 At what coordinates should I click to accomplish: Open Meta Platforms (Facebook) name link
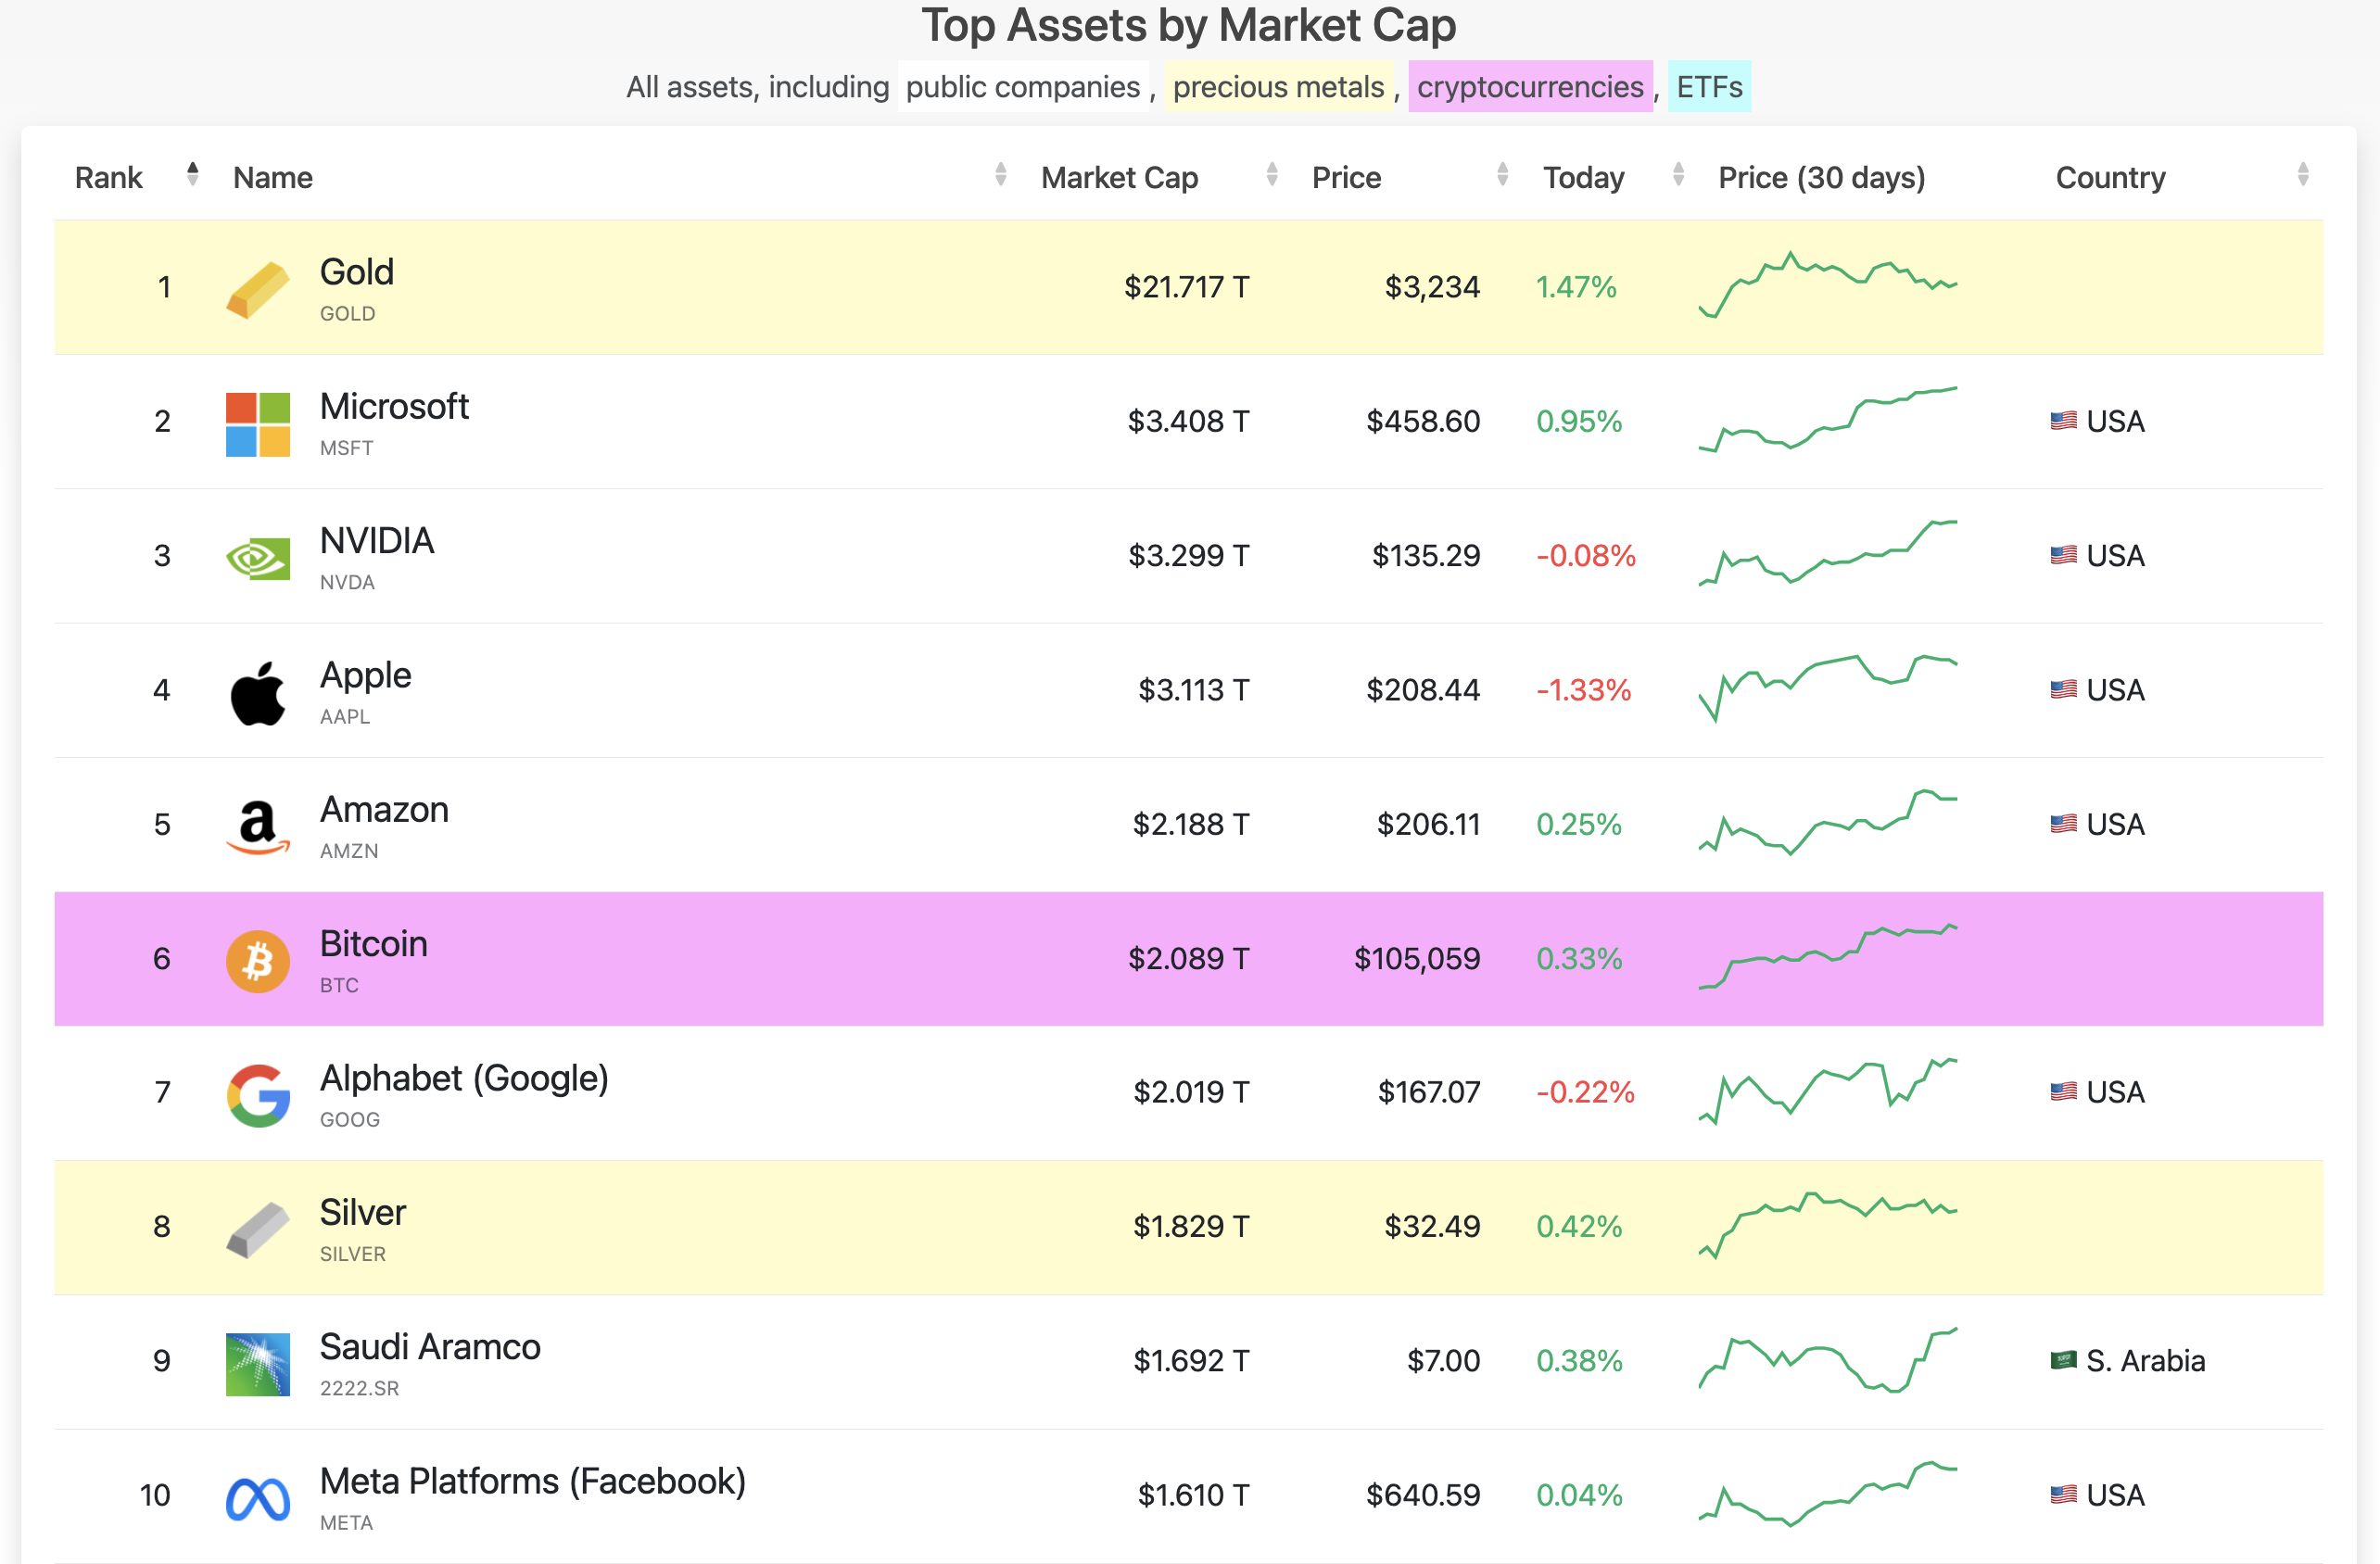click(532, 1480)
